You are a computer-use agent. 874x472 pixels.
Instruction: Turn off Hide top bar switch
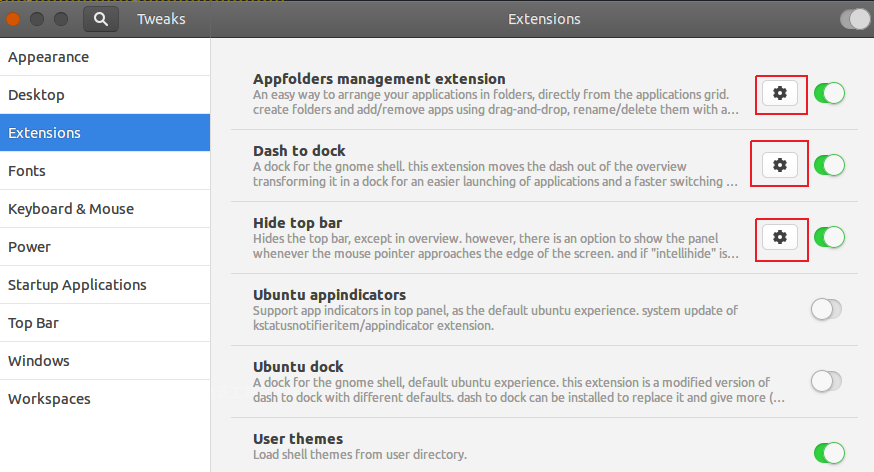[x=829, y=237]
